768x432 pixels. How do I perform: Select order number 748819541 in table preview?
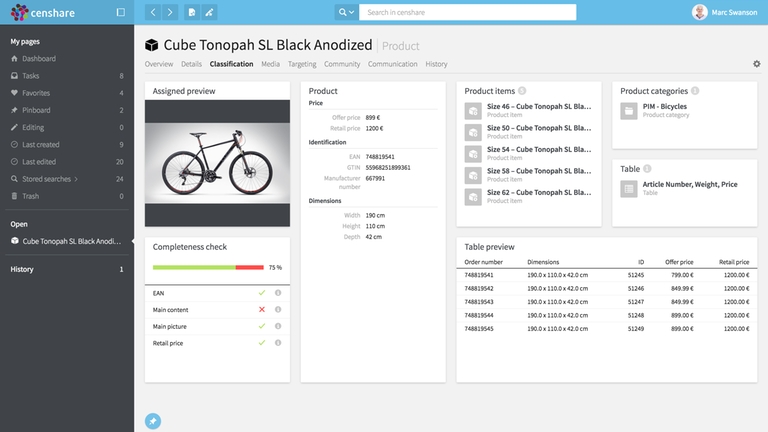click(479, 275)
